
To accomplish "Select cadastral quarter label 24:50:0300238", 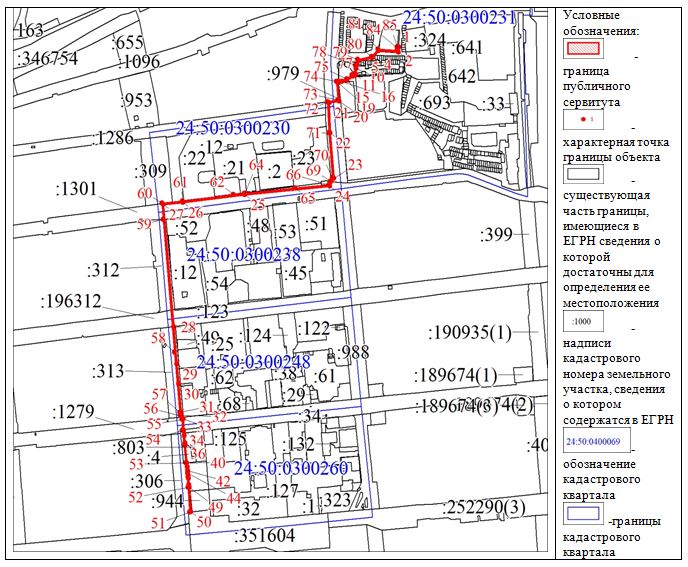I will pos(243,254).
